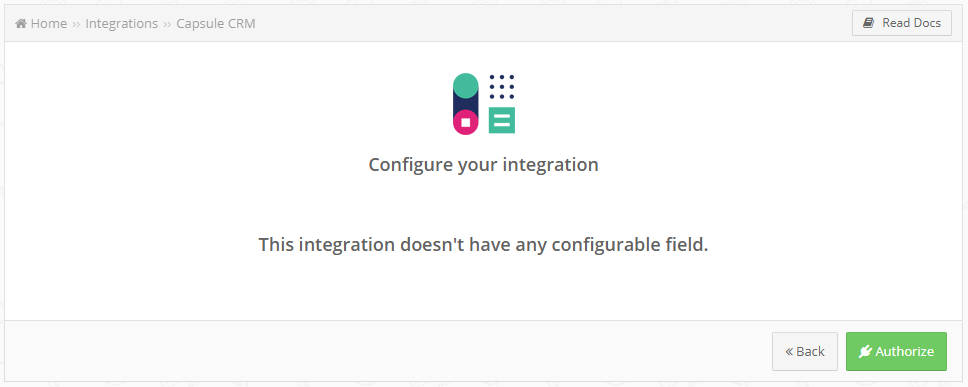Click the pink circle with white square
The width and height of the screenshot is (968, 387).
click(x=465, y=122)
